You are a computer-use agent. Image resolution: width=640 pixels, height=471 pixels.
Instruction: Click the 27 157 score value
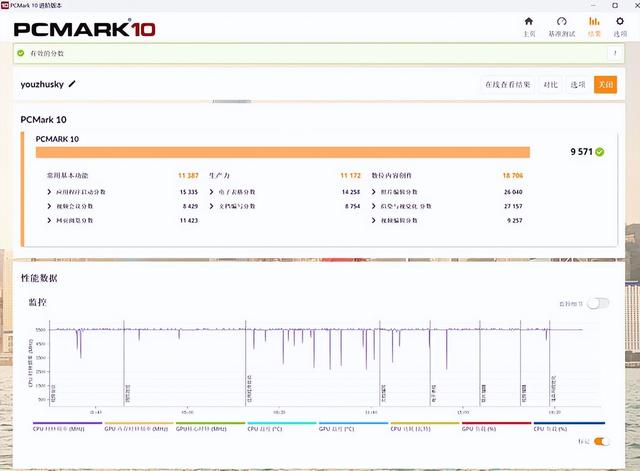[513, 206]
